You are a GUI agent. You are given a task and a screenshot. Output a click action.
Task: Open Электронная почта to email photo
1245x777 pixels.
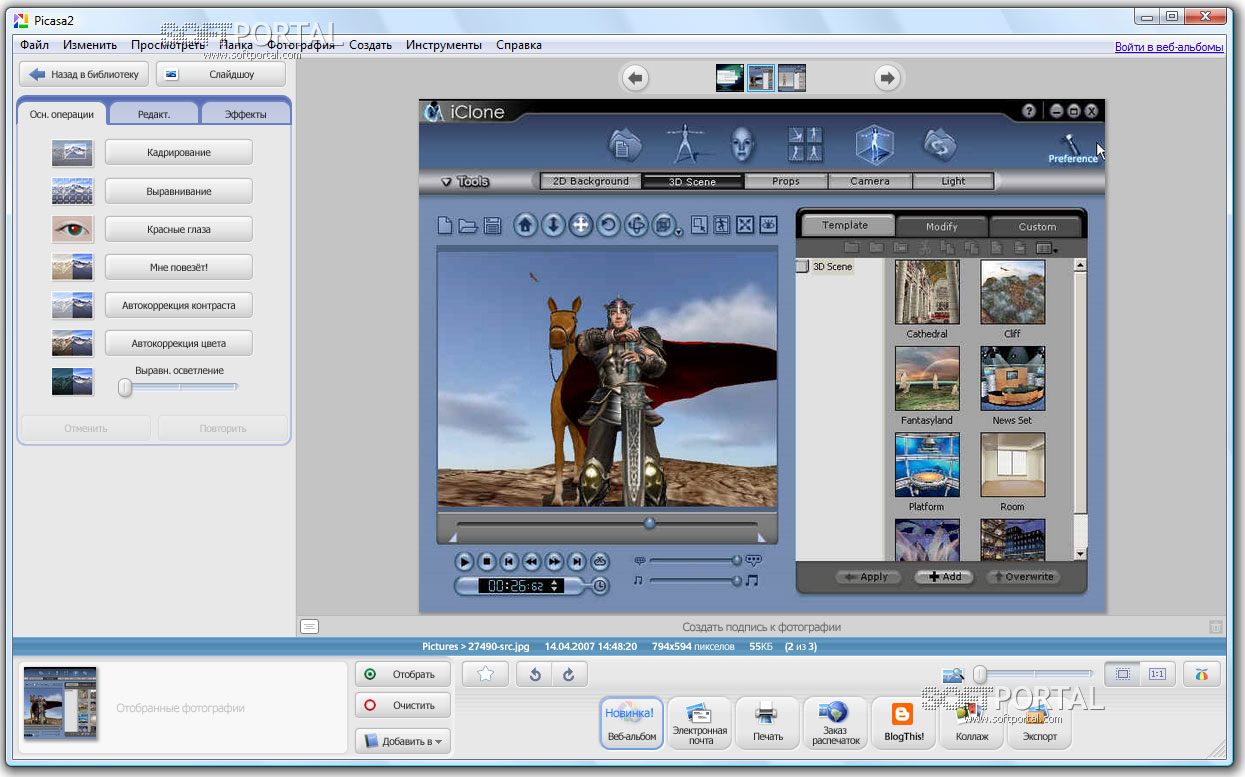click(699, 723)
